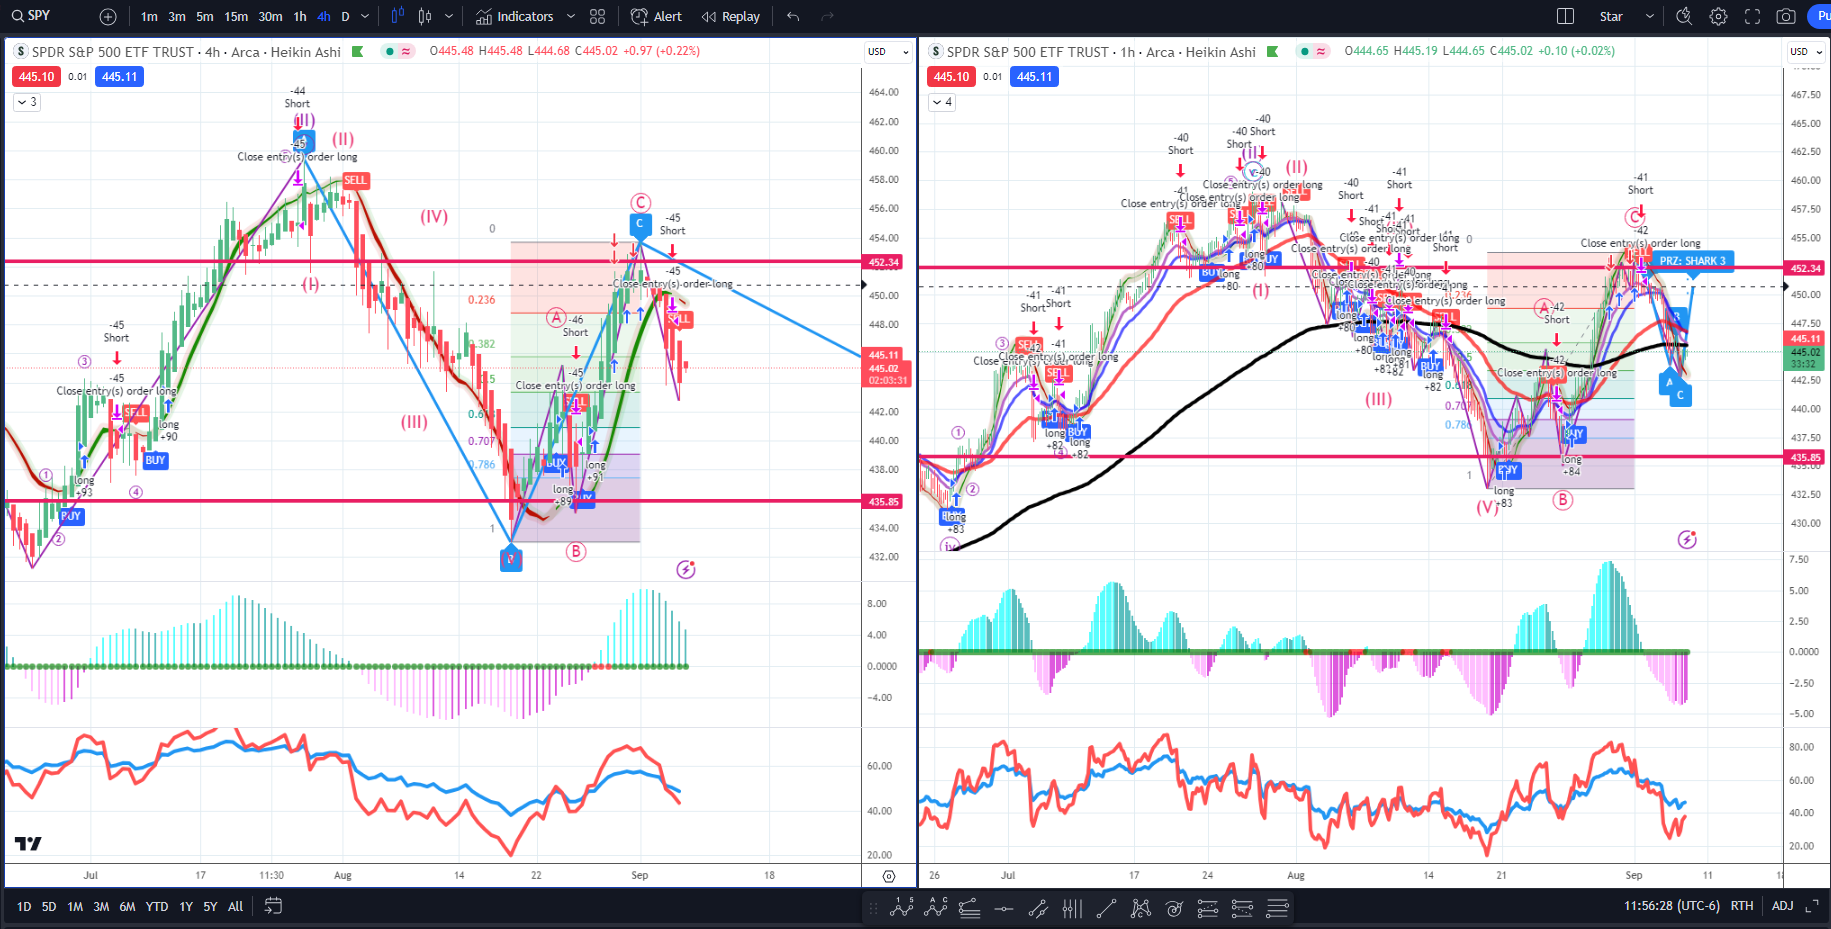Select the D daily timeframe

click(345, 17)
